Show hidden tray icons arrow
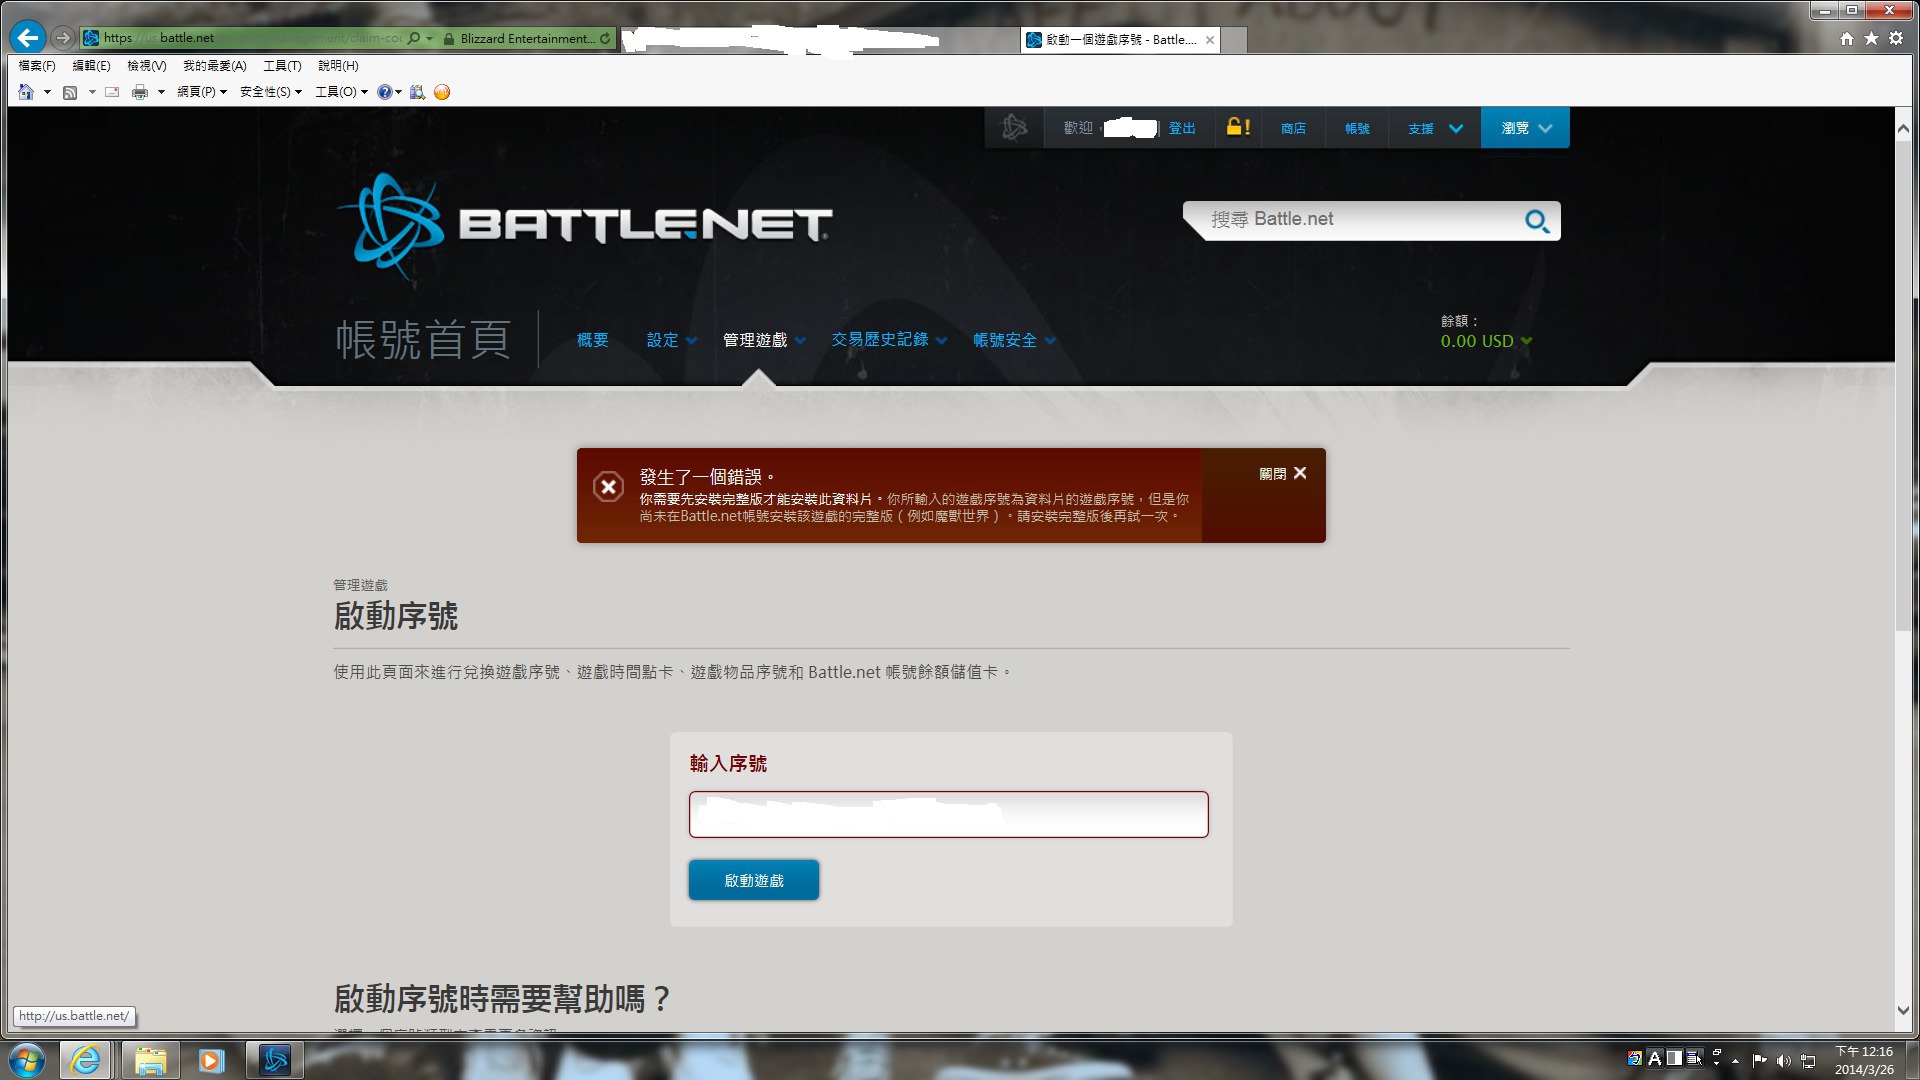 [x=1735, y=1061]
